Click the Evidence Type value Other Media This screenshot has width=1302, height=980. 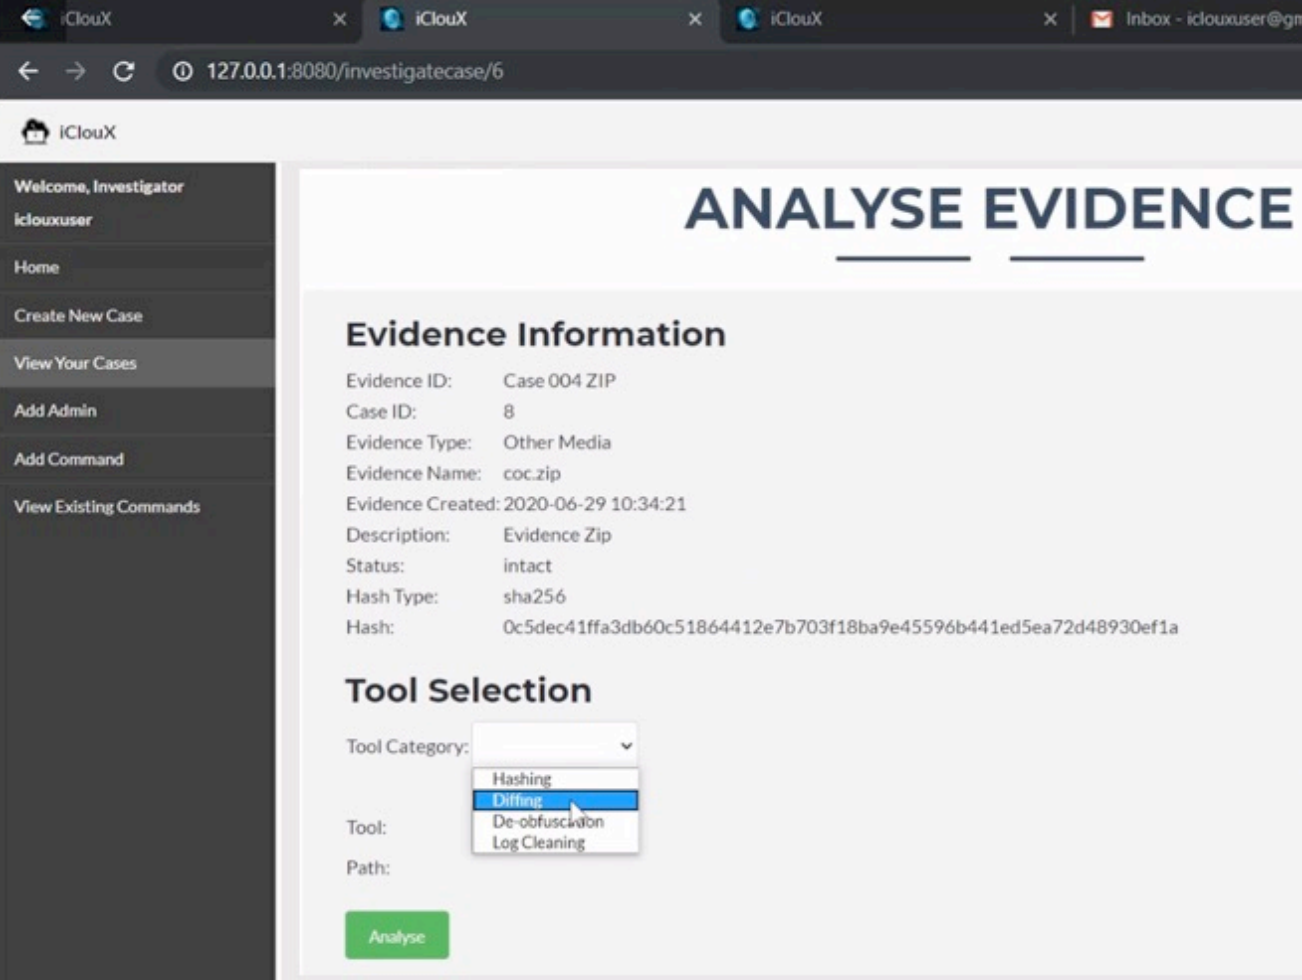pyautogui.click(x=556, y=442)
